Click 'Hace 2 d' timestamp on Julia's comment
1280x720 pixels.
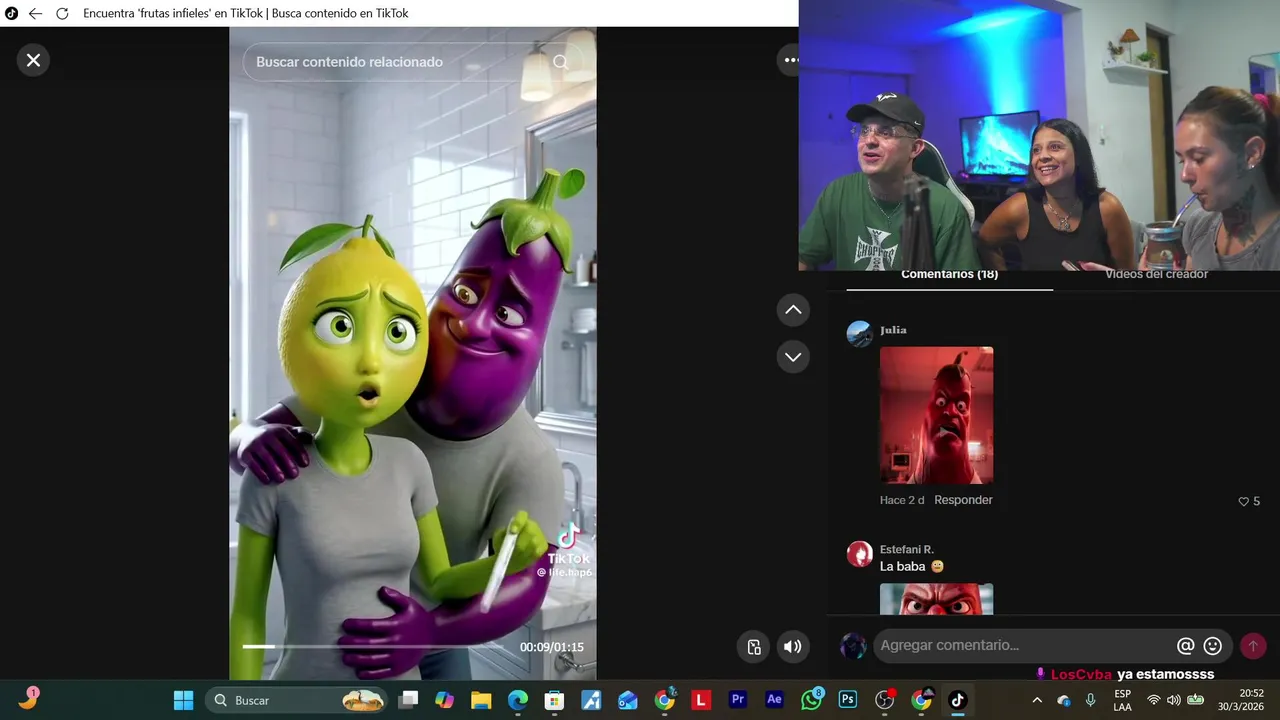pyautogui.click(x=902, y=500)
